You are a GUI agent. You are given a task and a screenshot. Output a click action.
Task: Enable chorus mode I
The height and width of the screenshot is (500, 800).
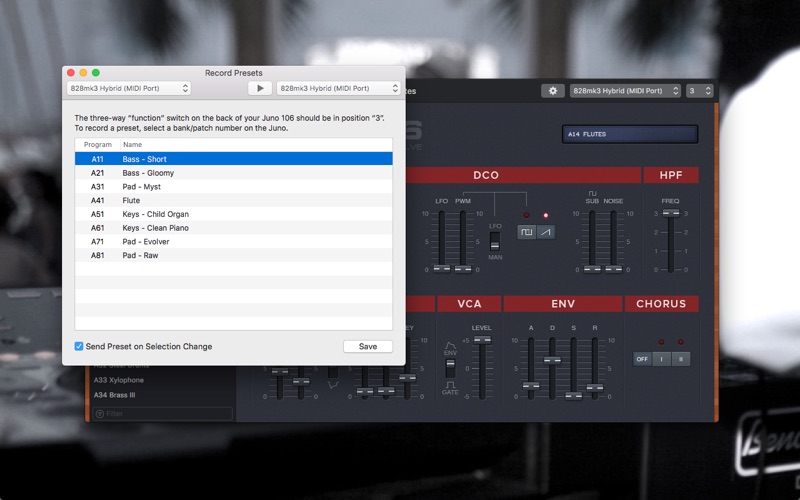(660, 359)
